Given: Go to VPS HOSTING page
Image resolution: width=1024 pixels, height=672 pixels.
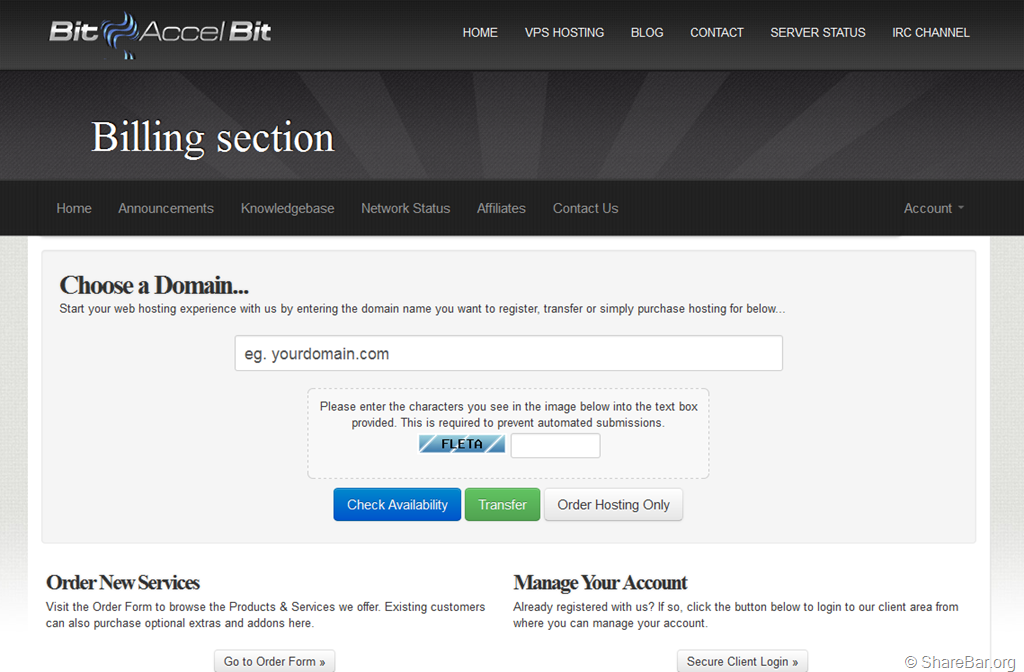Looking at the screenshot, I should (x=564, y=32).
